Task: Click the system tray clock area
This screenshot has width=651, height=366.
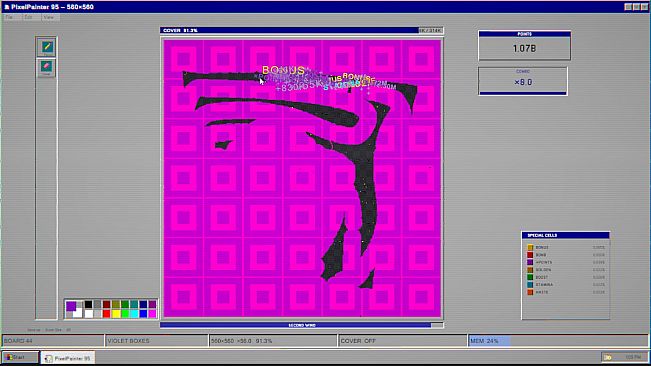Action: 624,357
